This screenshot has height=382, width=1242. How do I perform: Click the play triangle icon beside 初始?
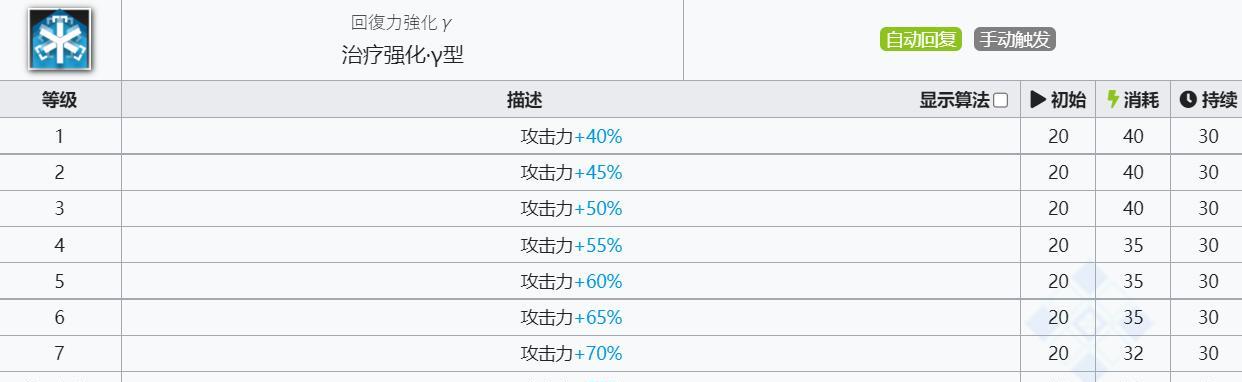pyautogui.click(x=1037, y=100)
